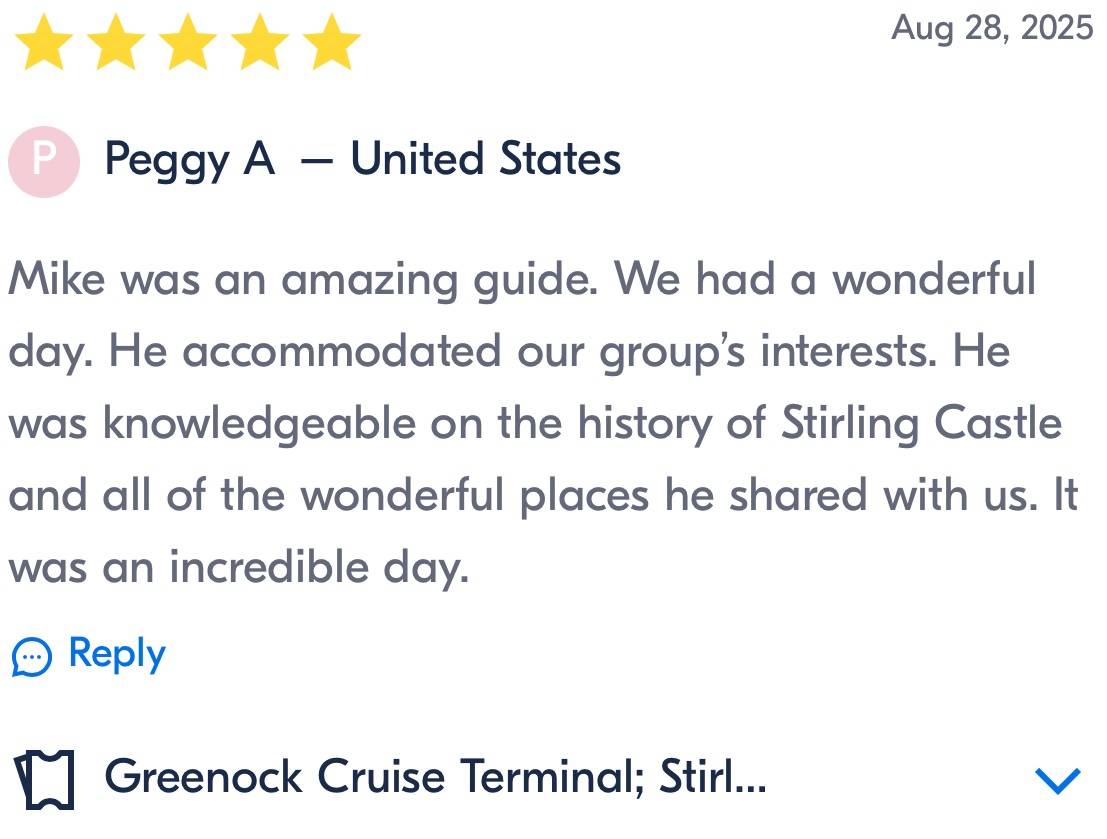Click the word "knowledgeable" in the review
This screenshot has width=1107, height=839.
click(x=260, y=423)
